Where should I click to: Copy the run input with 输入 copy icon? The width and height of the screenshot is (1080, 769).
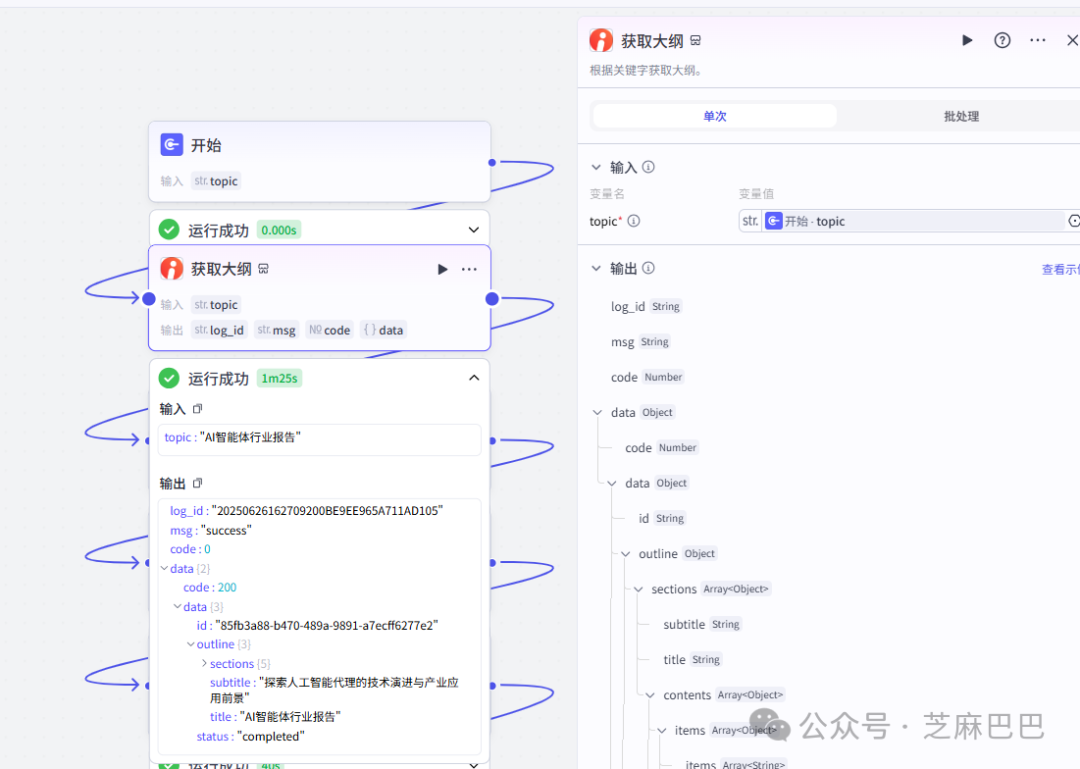coord(198,409)
